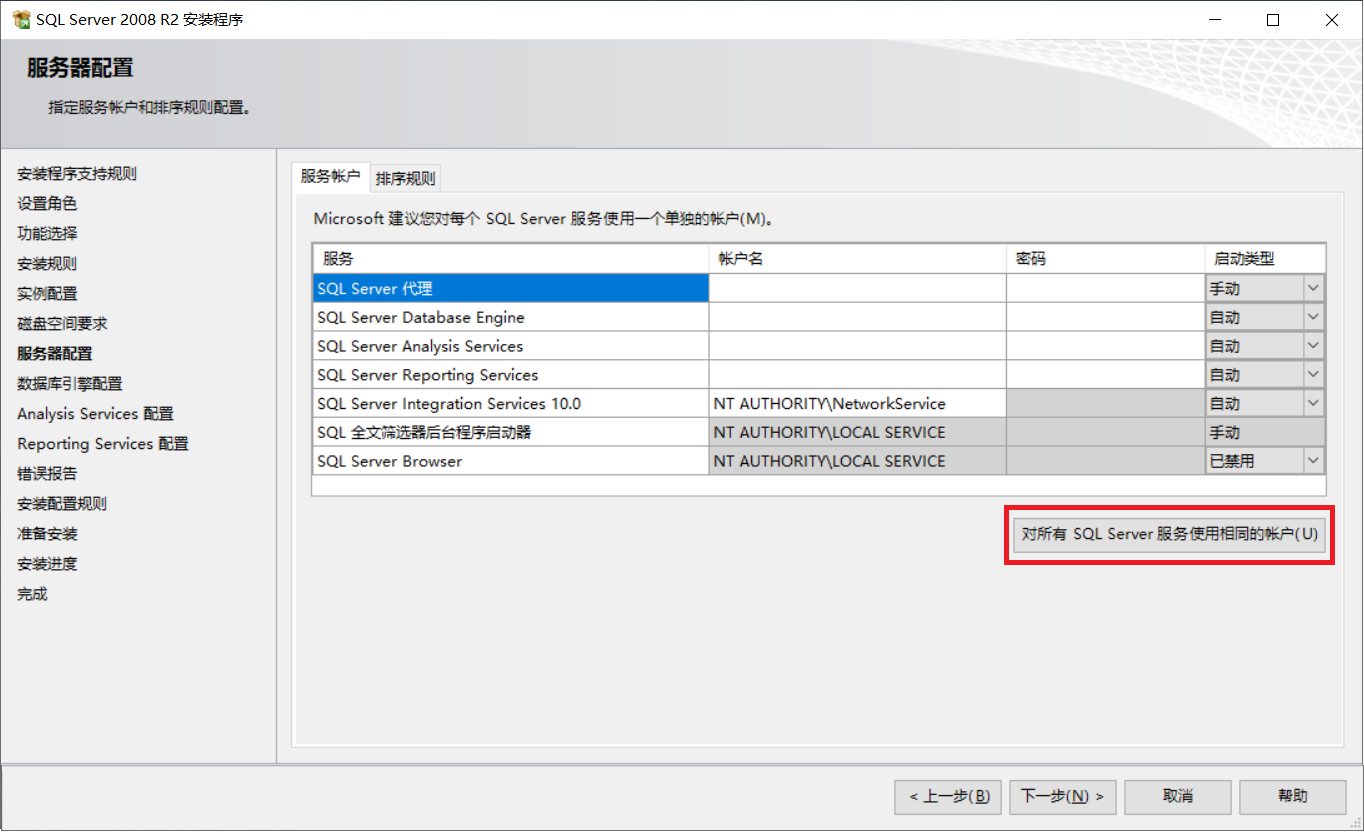Click 安装程序支持规则 in the step list
Image resolution: width=1364 pixels, height=833 pixels.
(x=77, y=174)
